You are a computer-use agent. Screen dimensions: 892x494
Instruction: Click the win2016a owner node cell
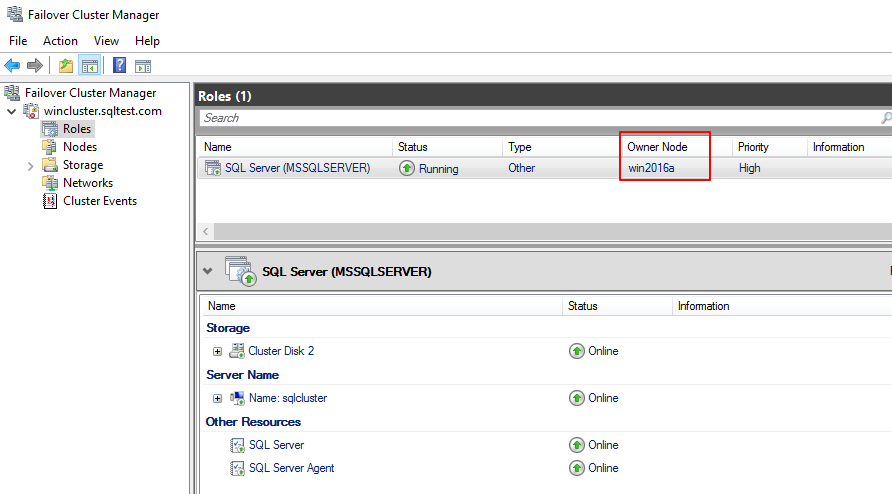(x=651, y=168)
